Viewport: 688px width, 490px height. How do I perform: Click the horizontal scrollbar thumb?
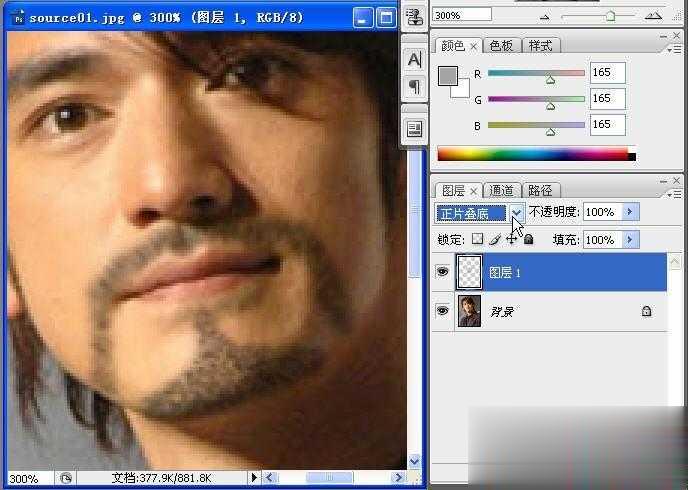329,477
